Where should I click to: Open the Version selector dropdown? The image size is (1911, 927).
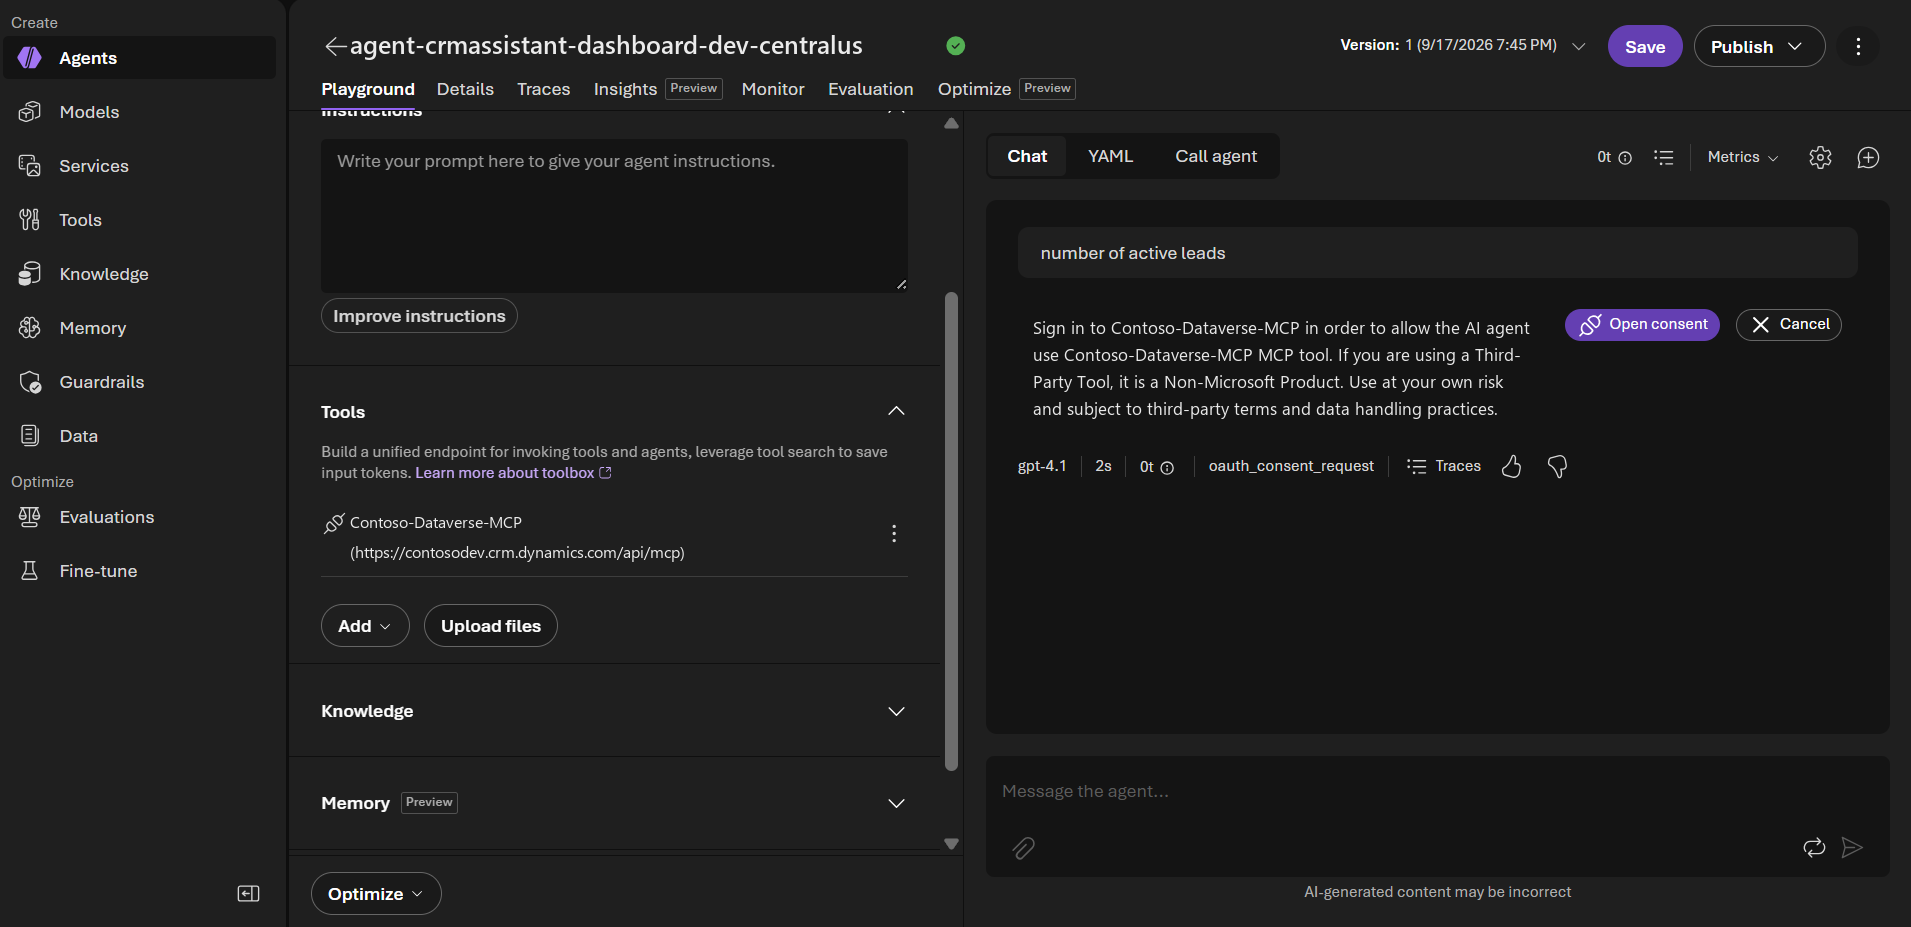[x=1463, y=45]
